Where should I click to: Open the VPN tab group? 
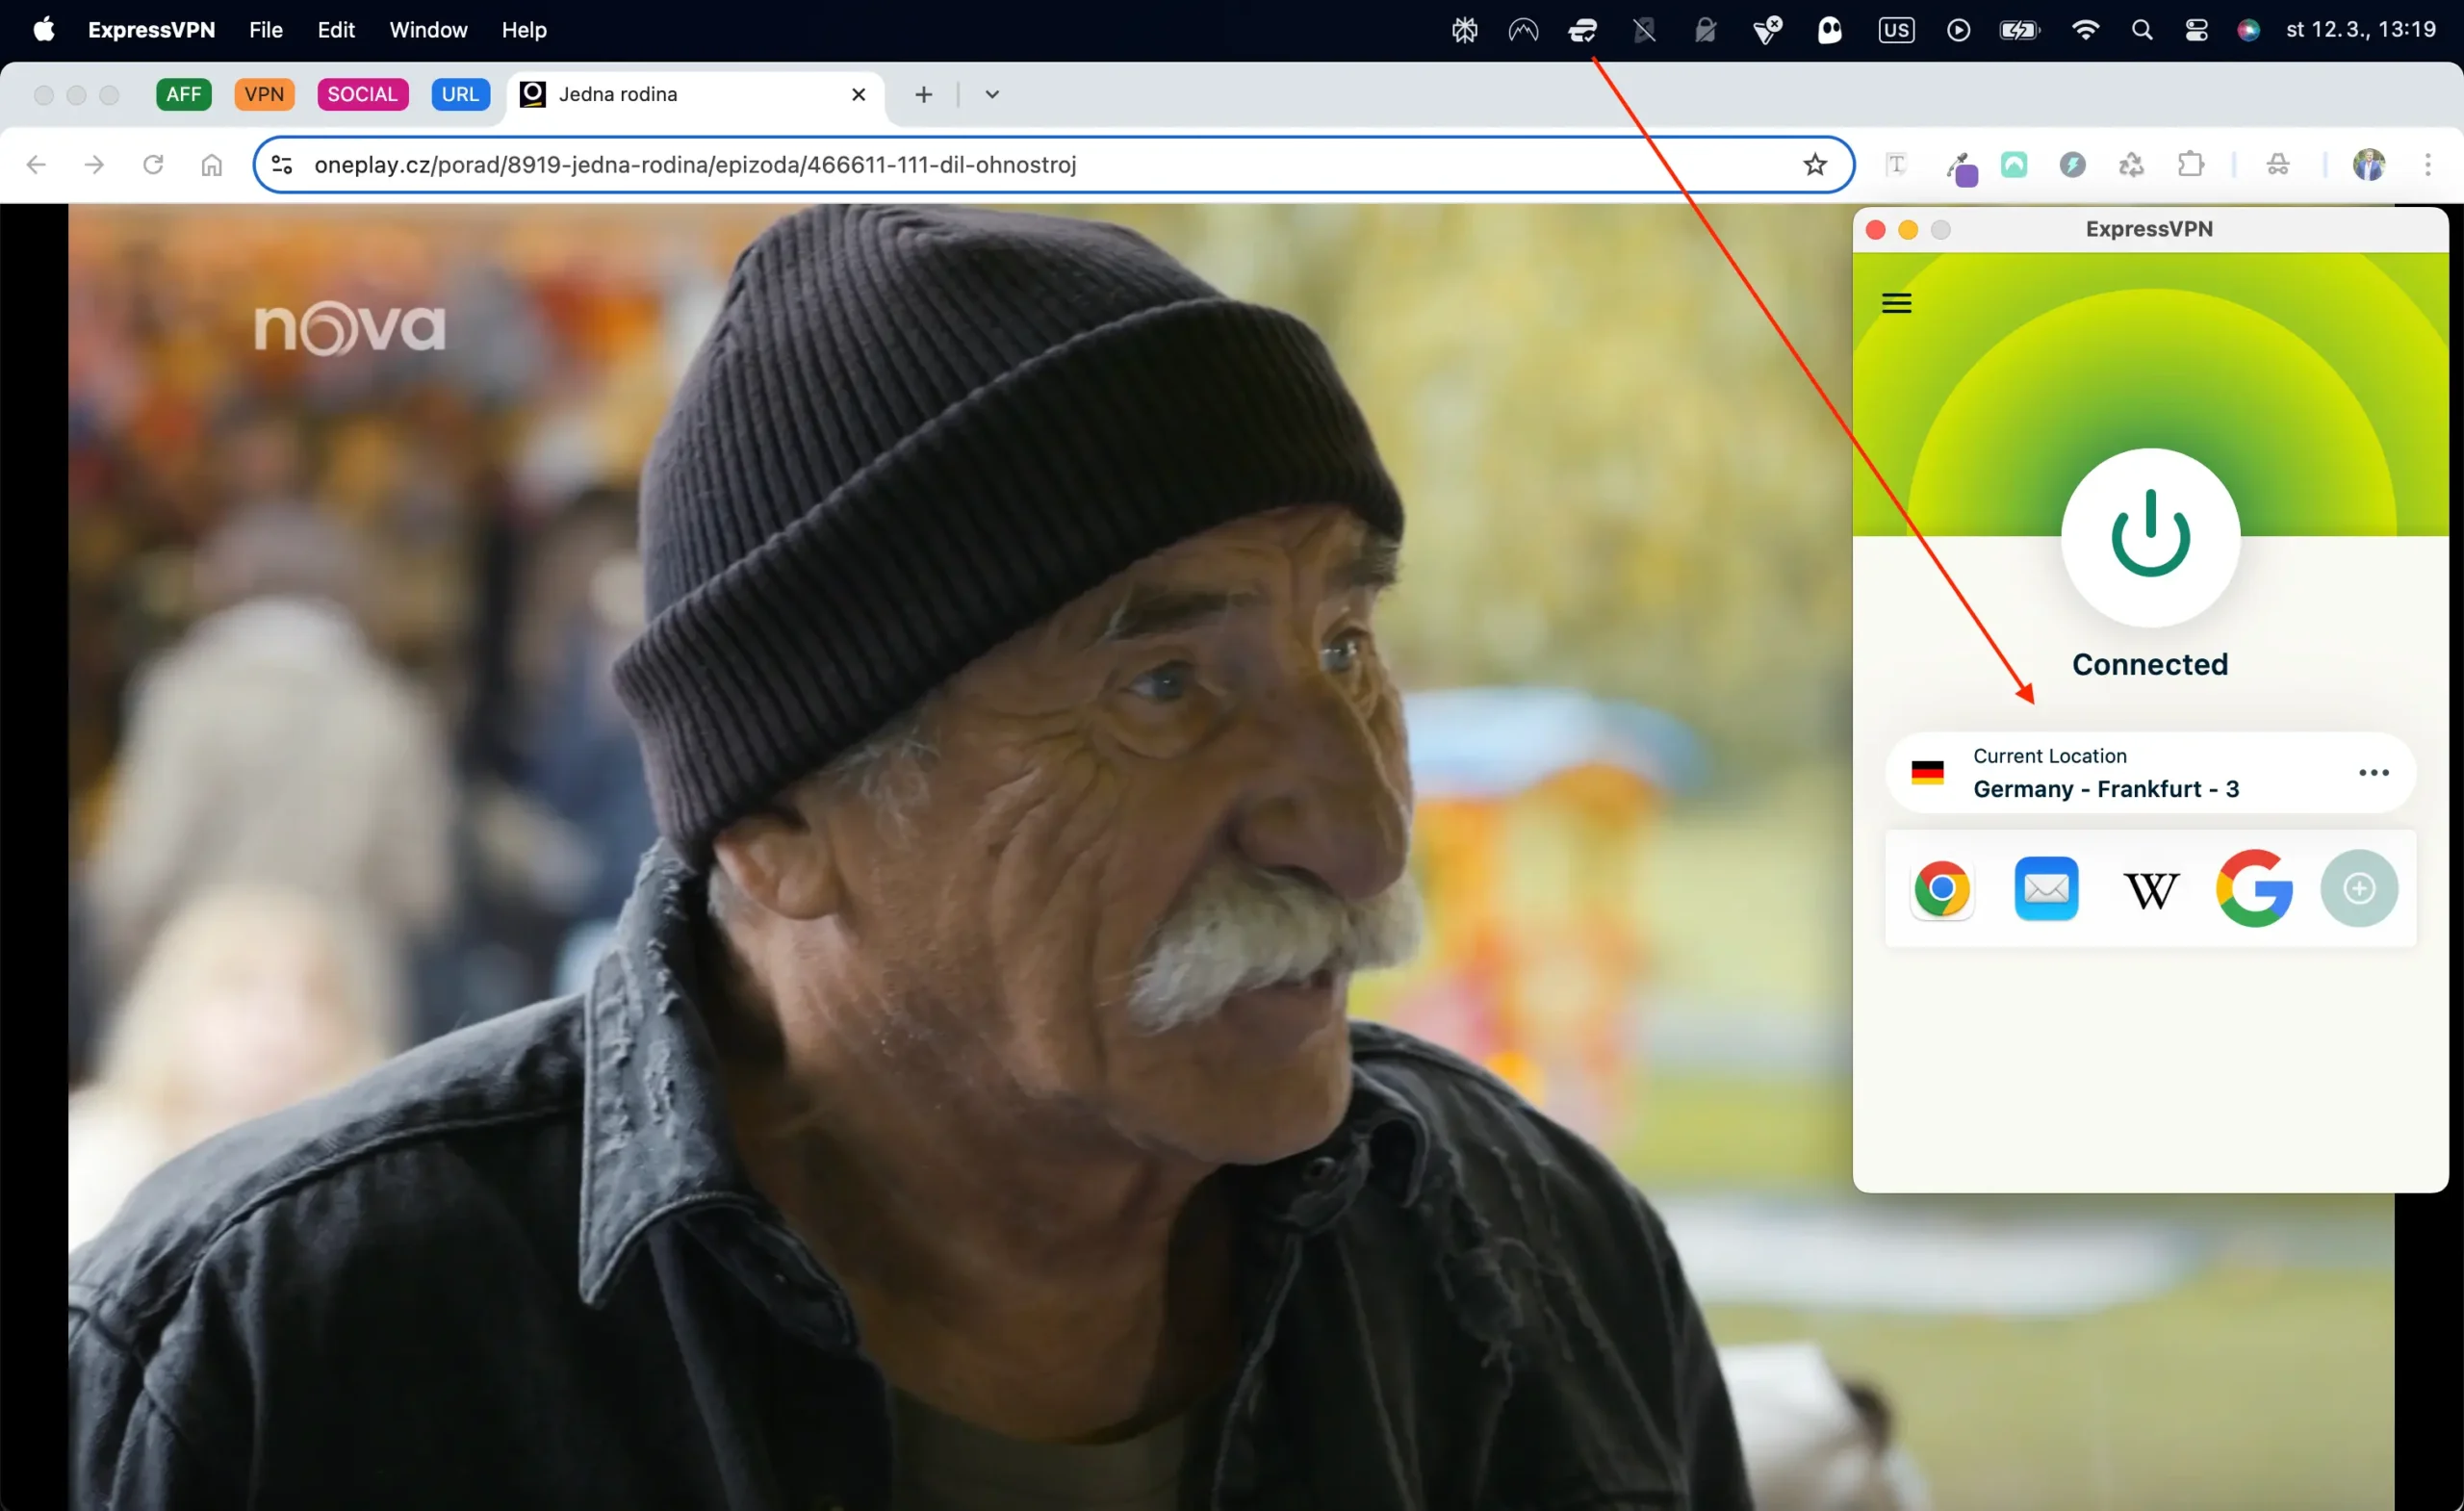(x=264, y=94)
